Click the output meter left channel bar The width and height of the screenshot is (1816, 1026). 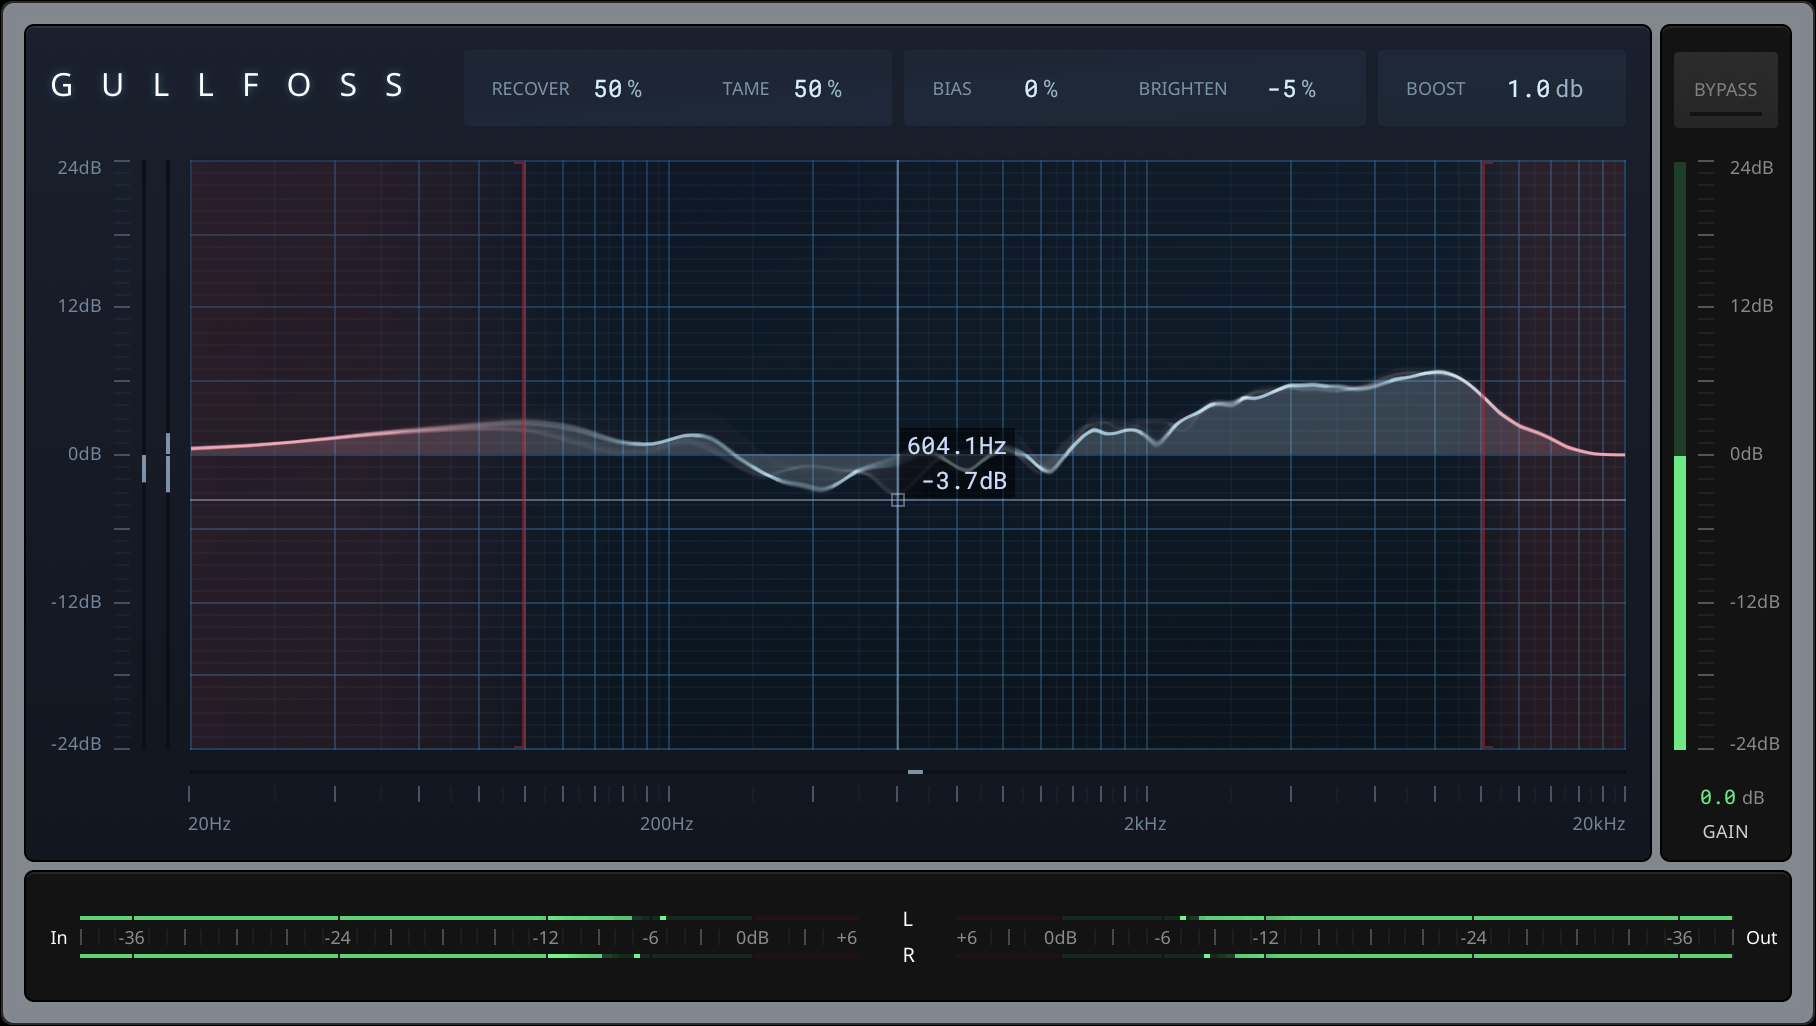coord(1343,918)
